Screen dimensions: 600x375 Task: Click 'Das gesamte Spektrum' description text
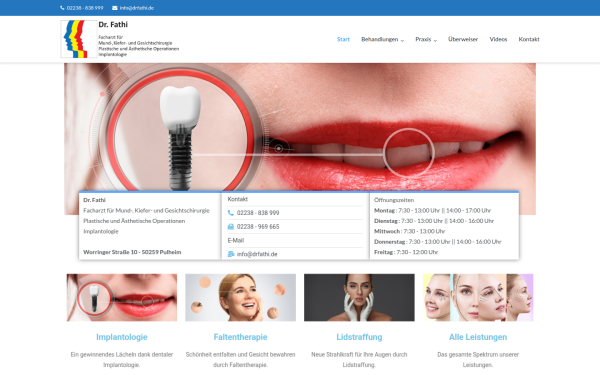478,360
